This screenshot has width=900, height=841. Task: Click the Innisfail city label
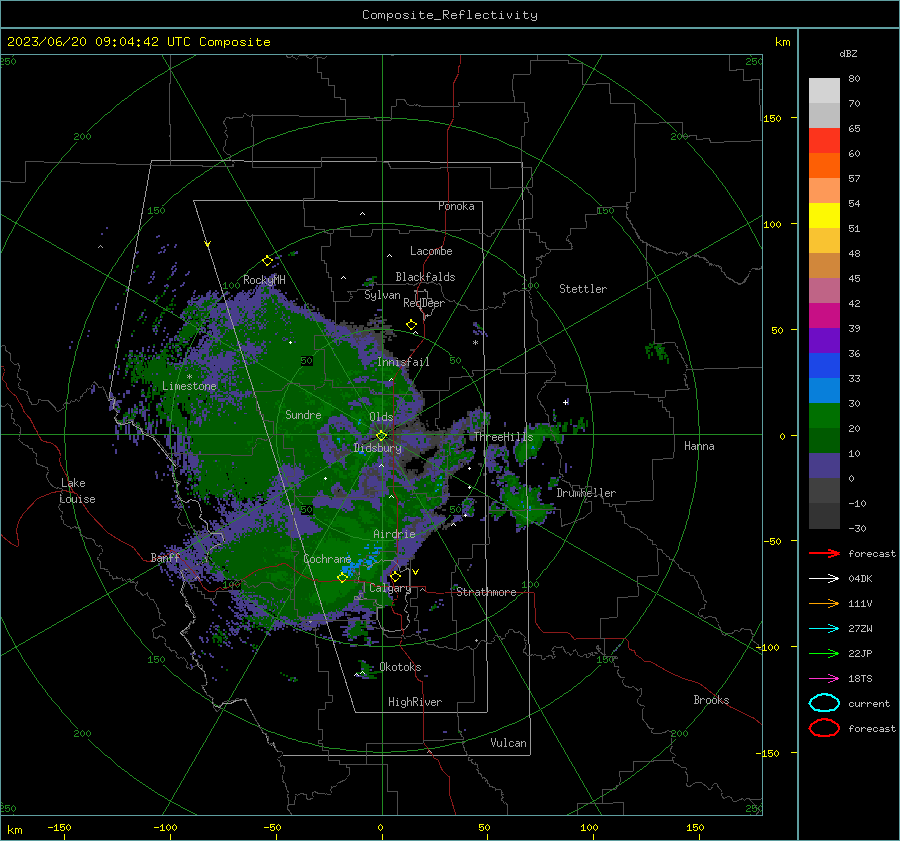tap(403, 362)
